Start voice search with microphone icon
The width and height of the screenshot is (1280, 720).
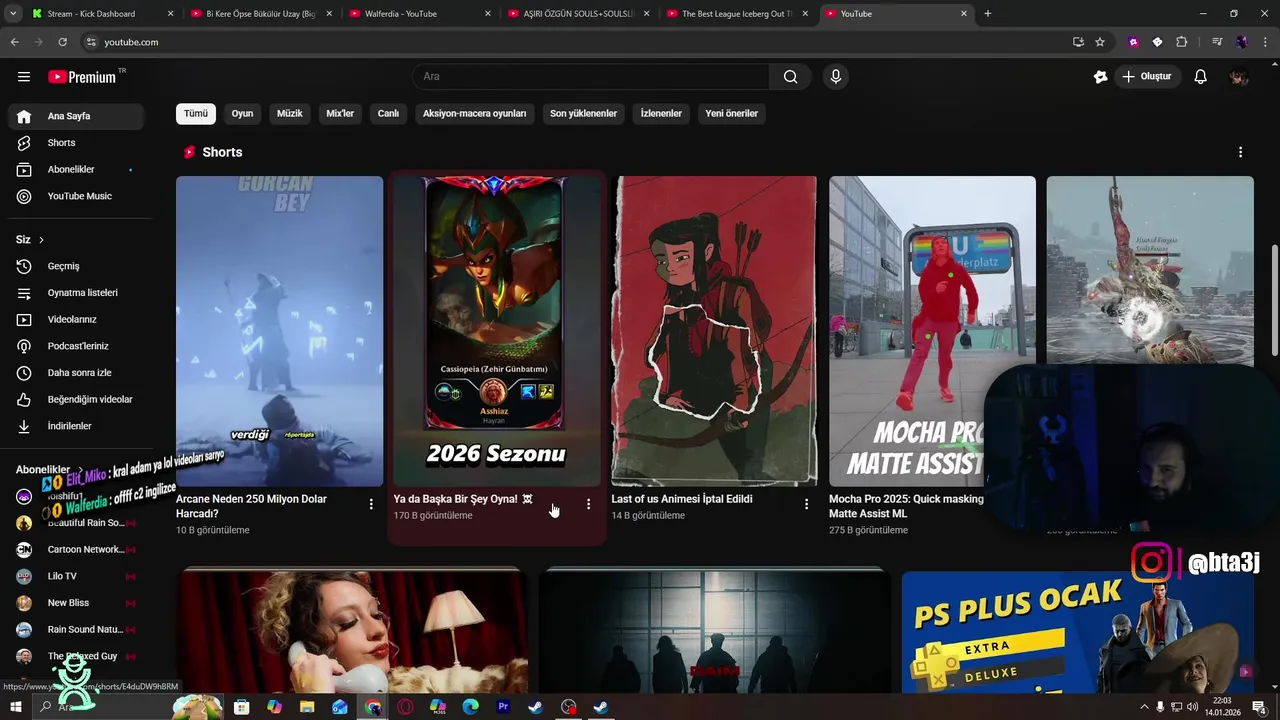click(x=836, y=77)
